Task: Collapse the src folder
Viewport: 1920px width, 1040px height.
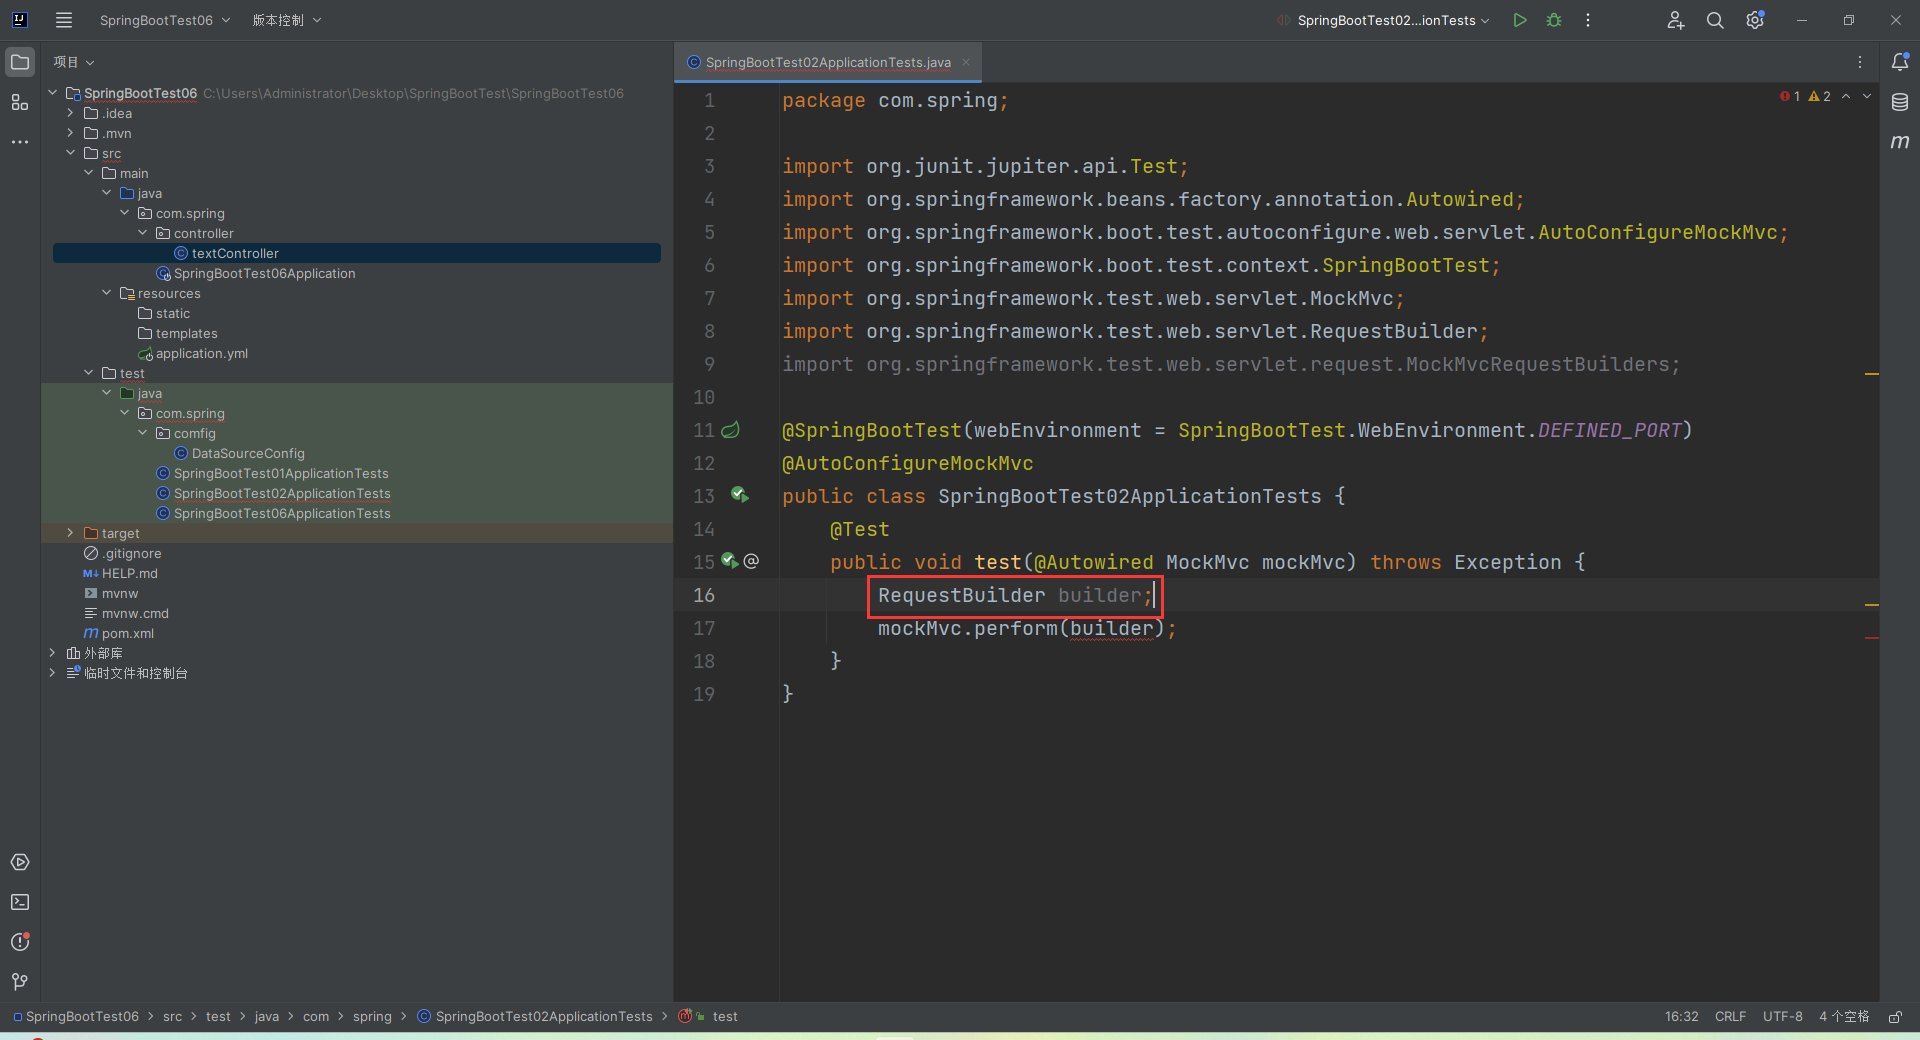Action: pos(70,153)
